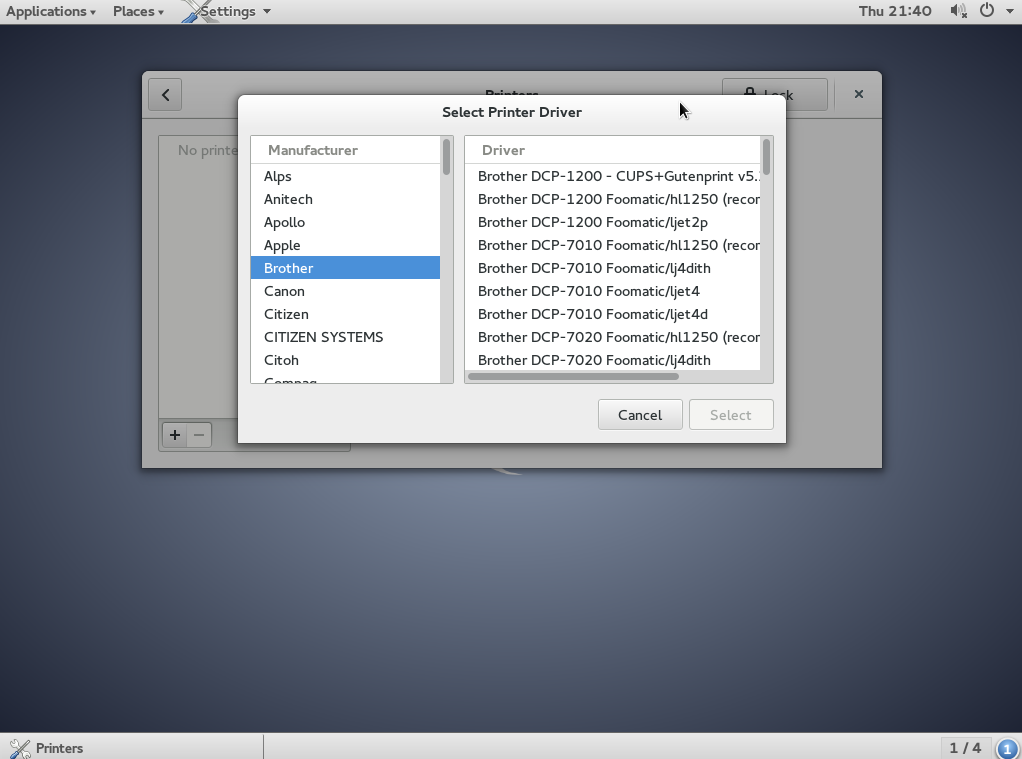Viewport: 1022px width, 759px height.
Task: Open the power menu icon
Action: 987,10
